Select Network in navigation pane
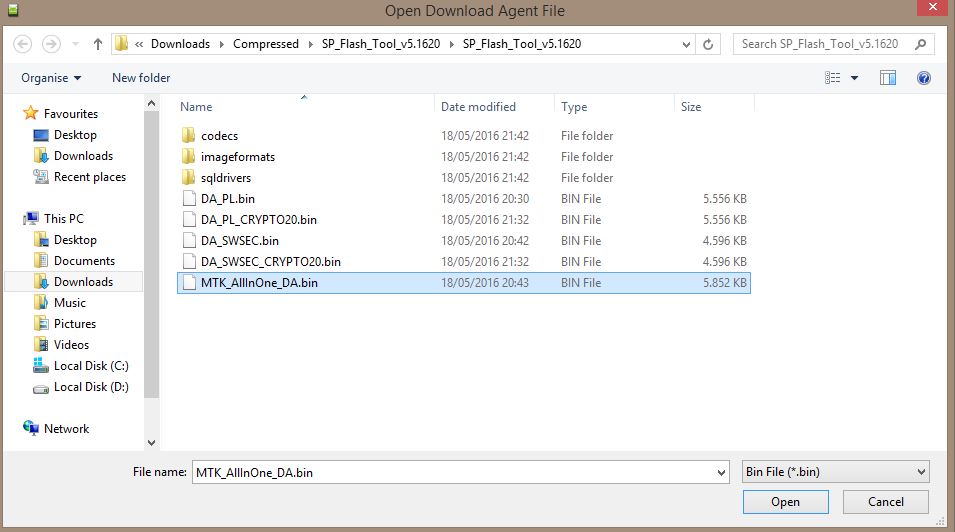Screen dimensions: 955x532 pos(66,429)
